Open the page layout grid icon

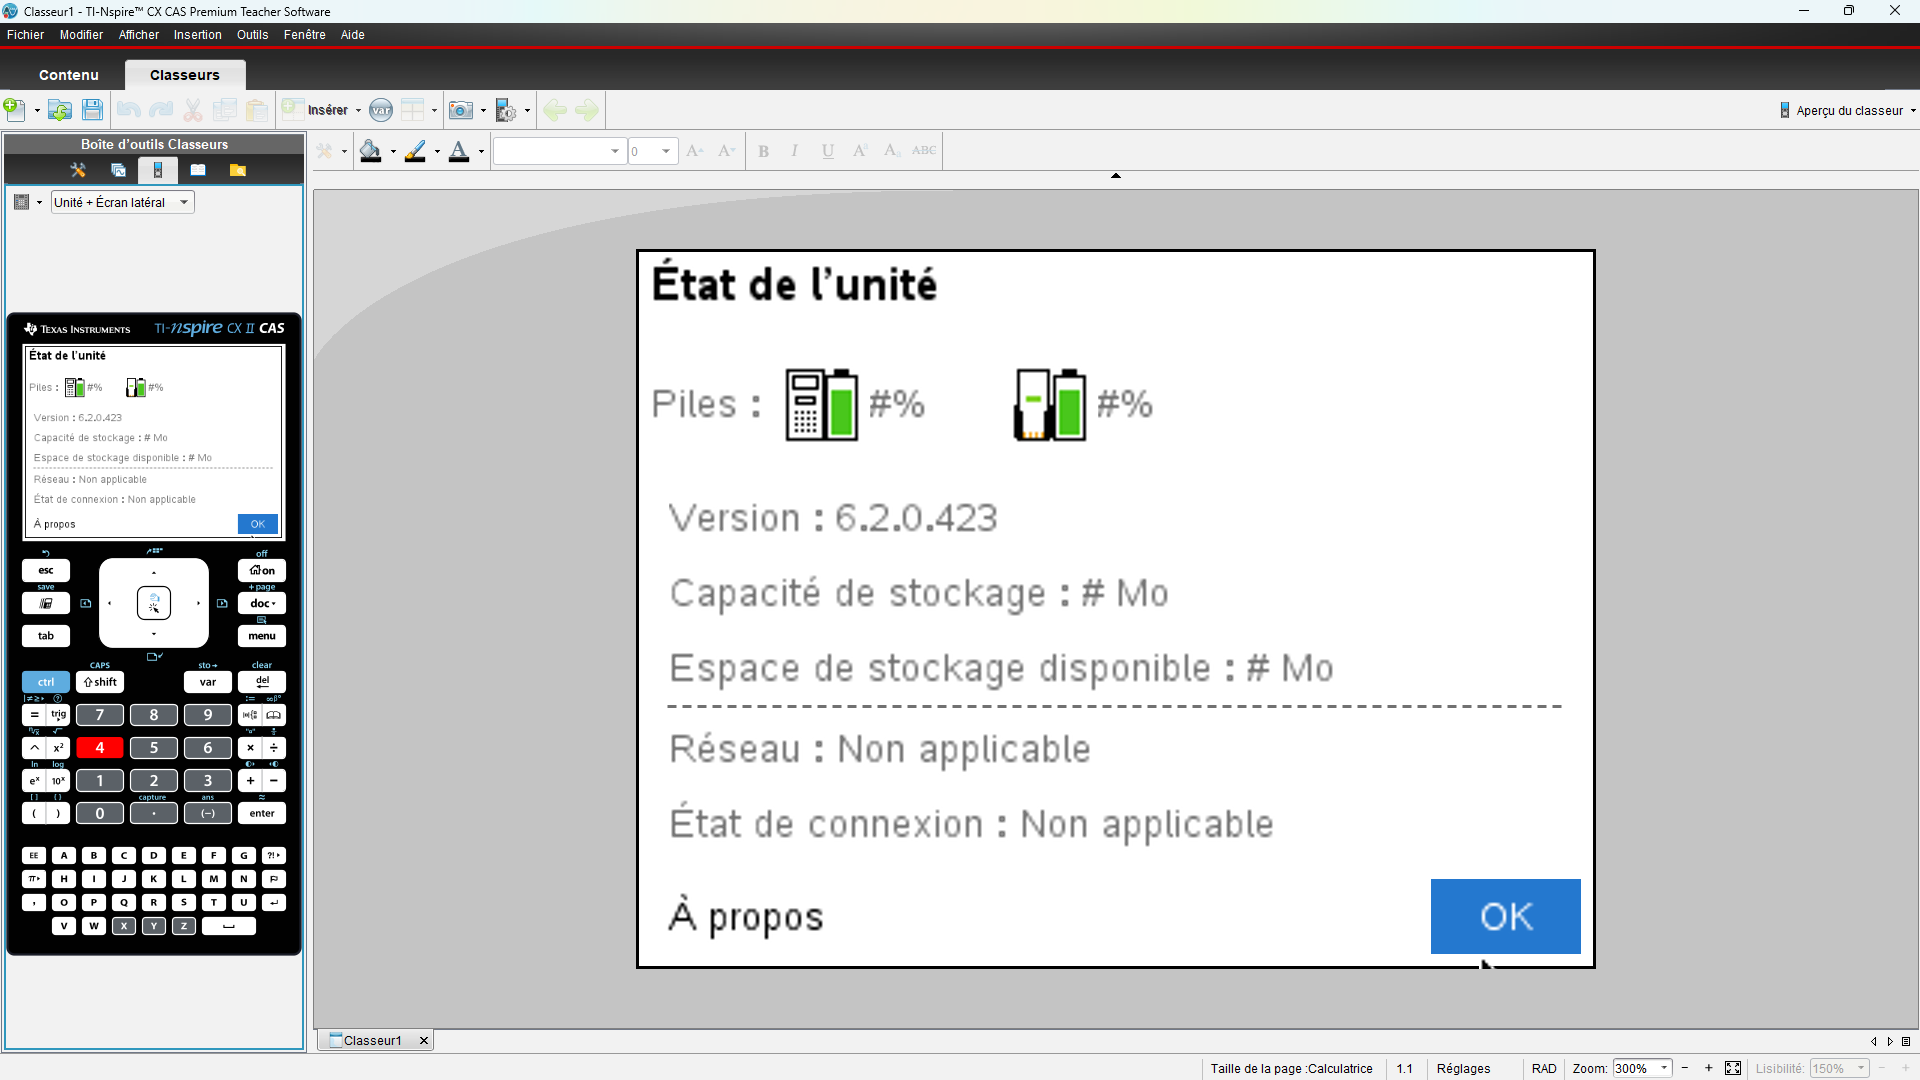tap(412, 110)
